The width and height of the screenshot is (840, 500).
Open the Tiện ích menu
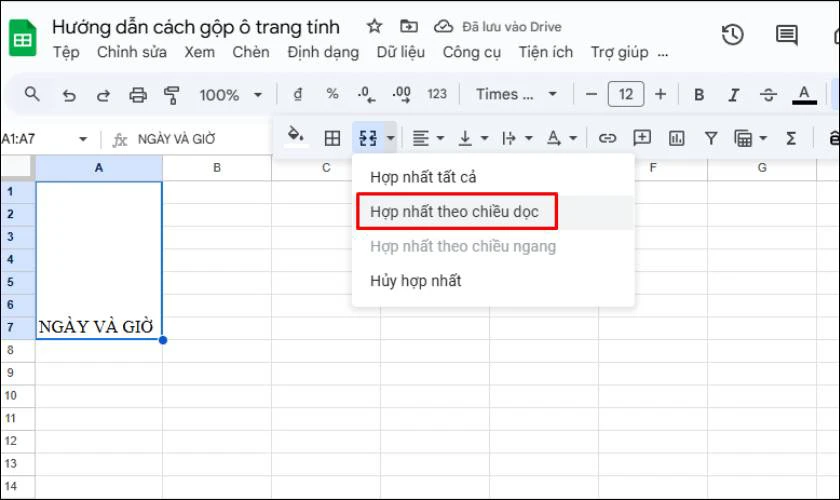pos(545,52)
